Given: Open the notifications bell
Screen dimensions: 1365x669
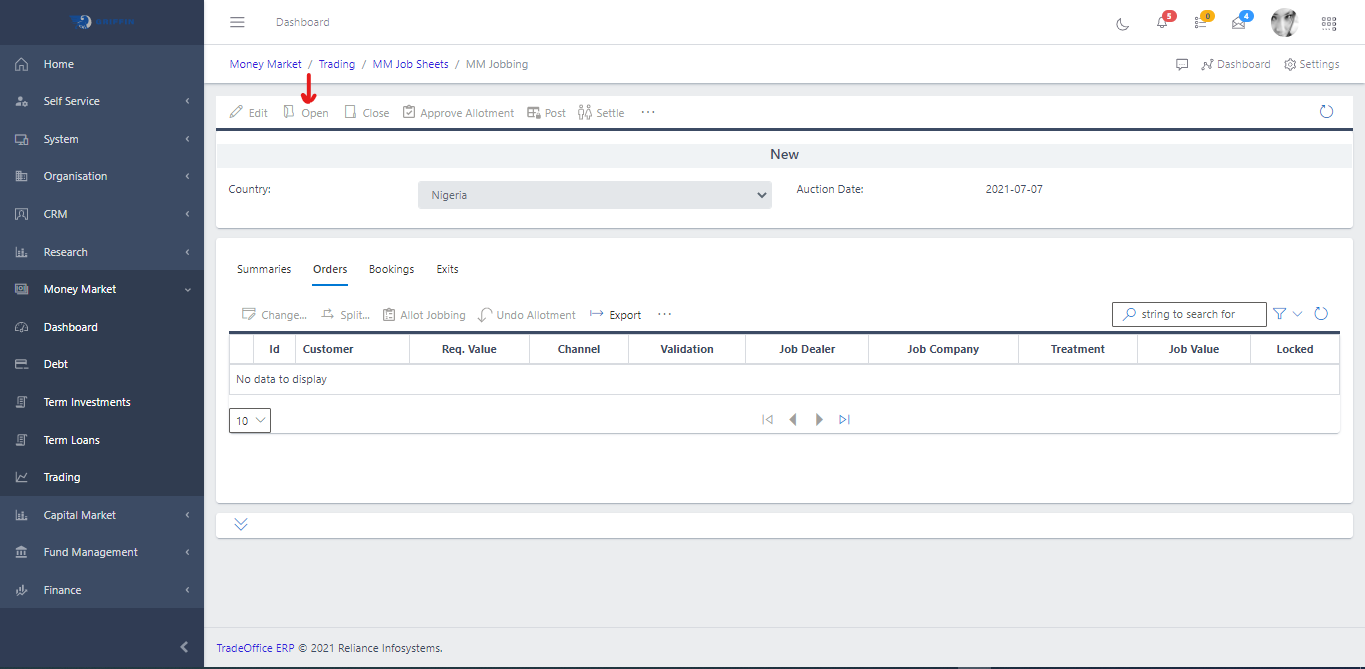Looking at the screenshot, I should tap(1161, 22).
